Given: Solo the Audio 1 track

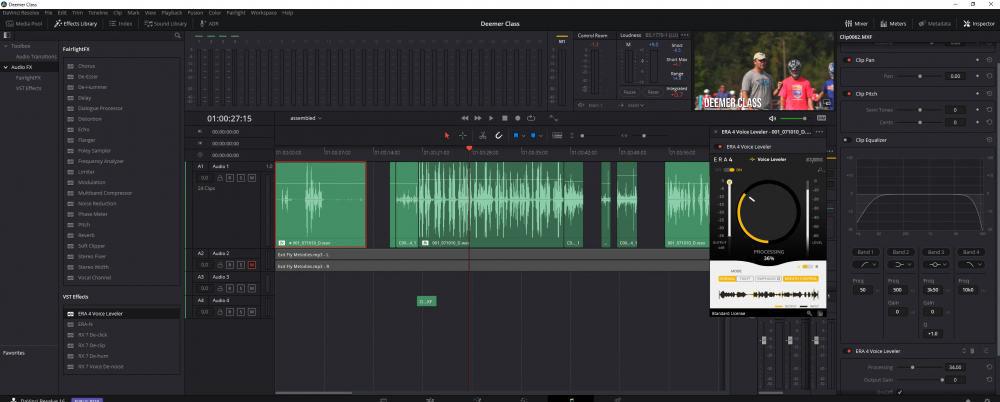Looking at the screenshot, I should pos(241,177).
